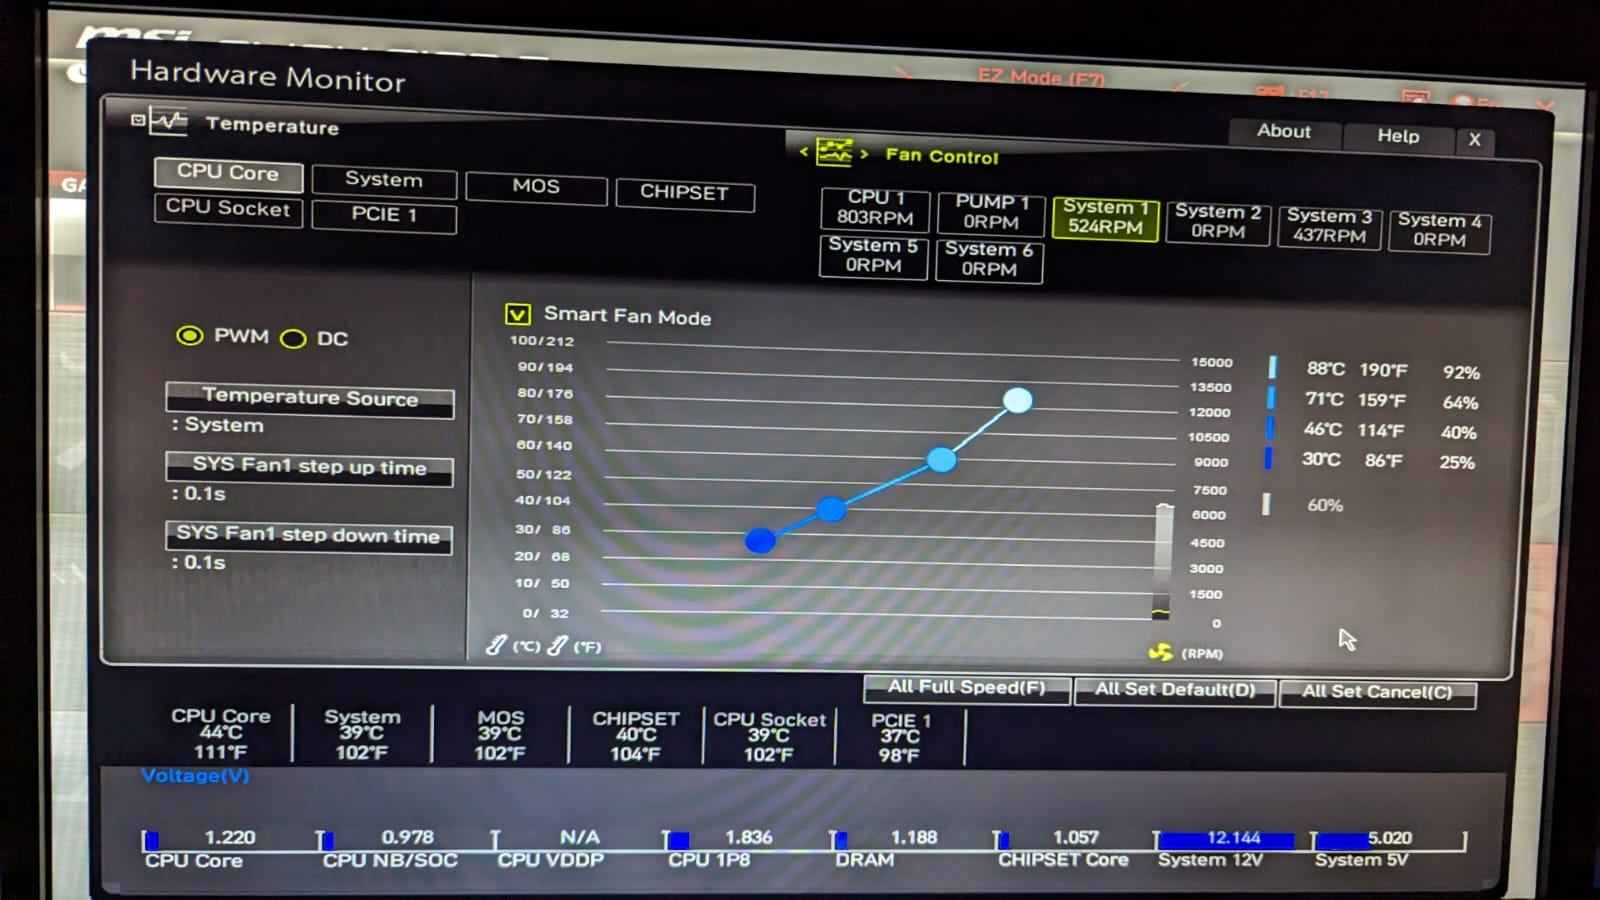1600x900 pixels.
Task: Open SYS Fan1 step down time setting
Action: 308,536
